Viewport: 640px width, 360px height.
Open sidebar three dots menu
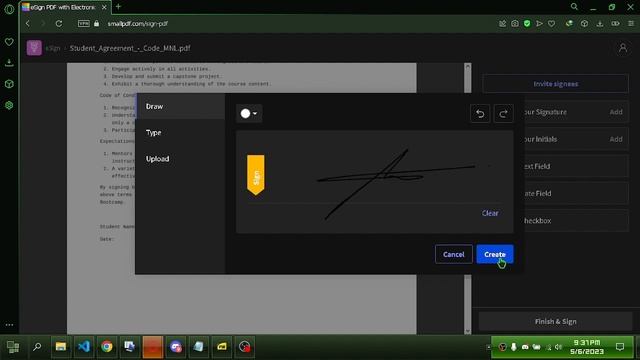point(9,325)
